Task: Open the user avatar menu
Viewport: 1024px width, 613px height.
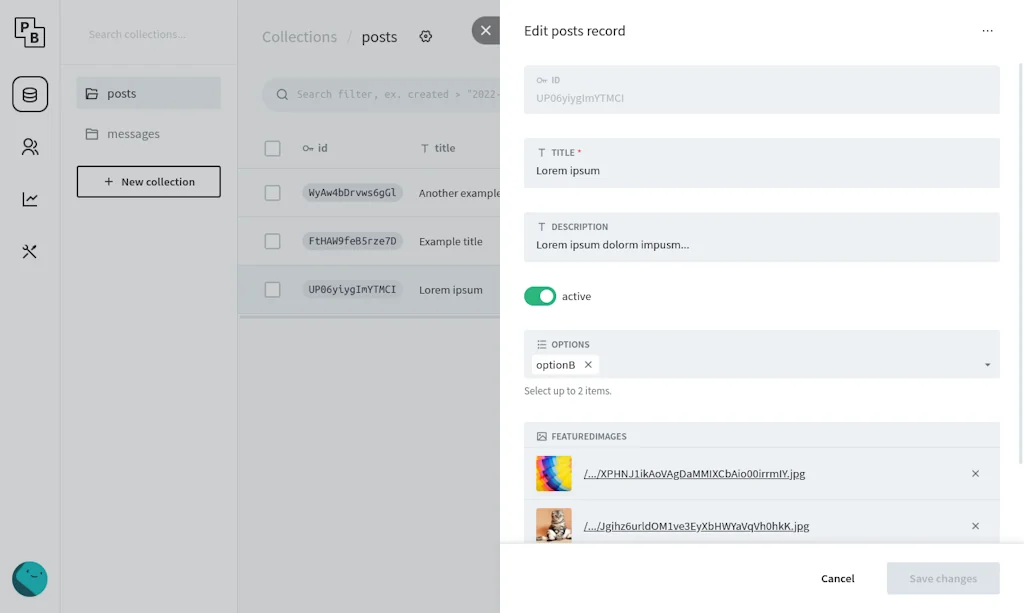Action: [29, 579]
